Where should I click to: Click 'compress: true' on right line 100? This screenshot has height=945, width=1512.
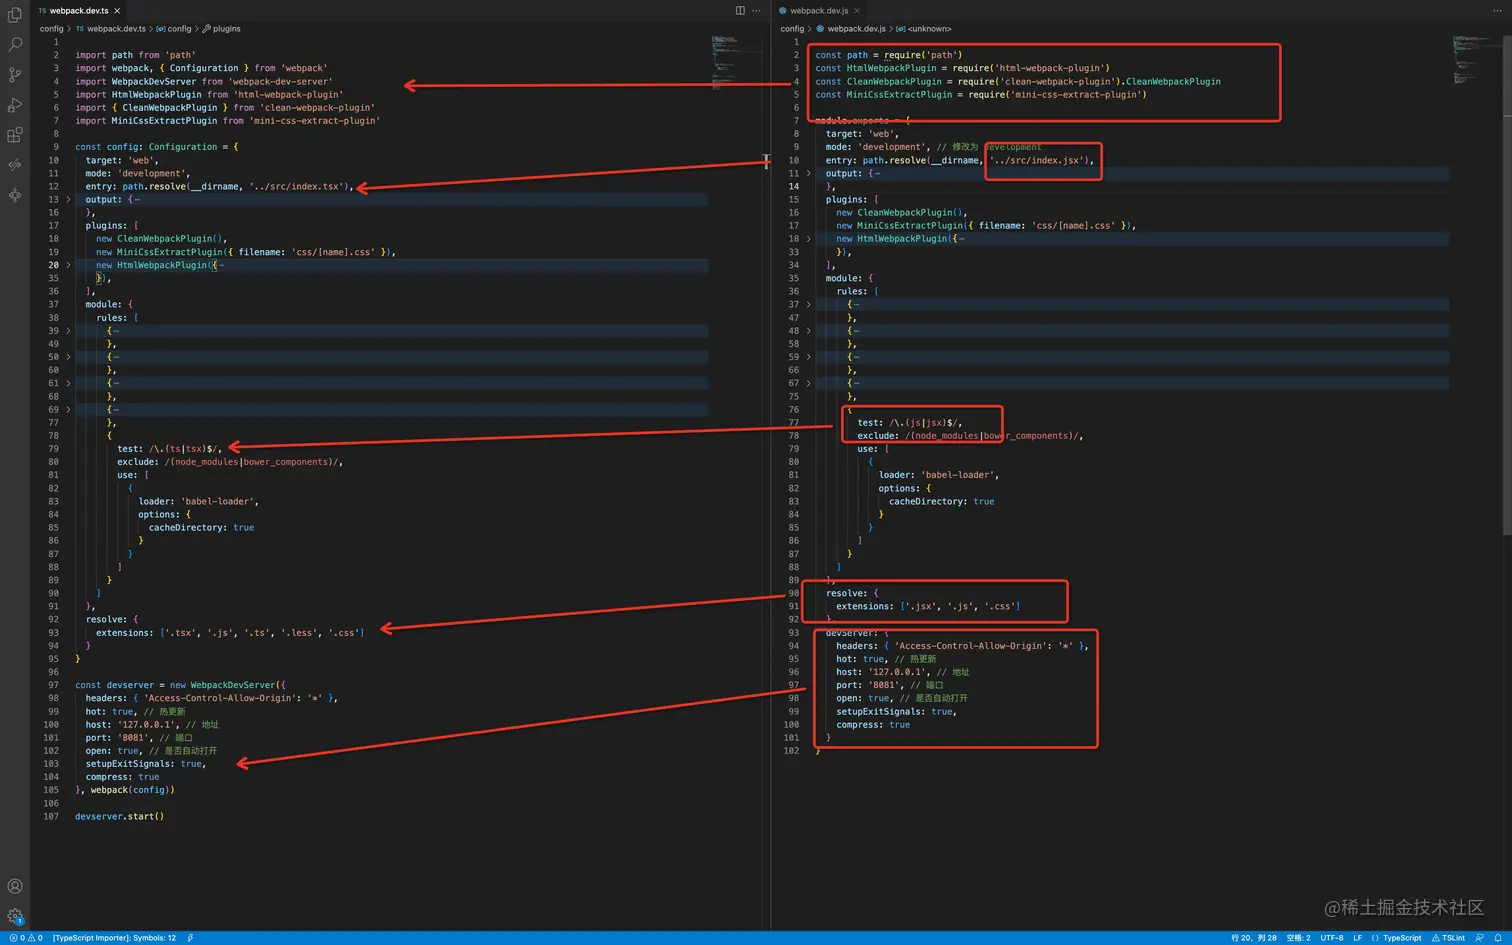(x=873, y=725)
